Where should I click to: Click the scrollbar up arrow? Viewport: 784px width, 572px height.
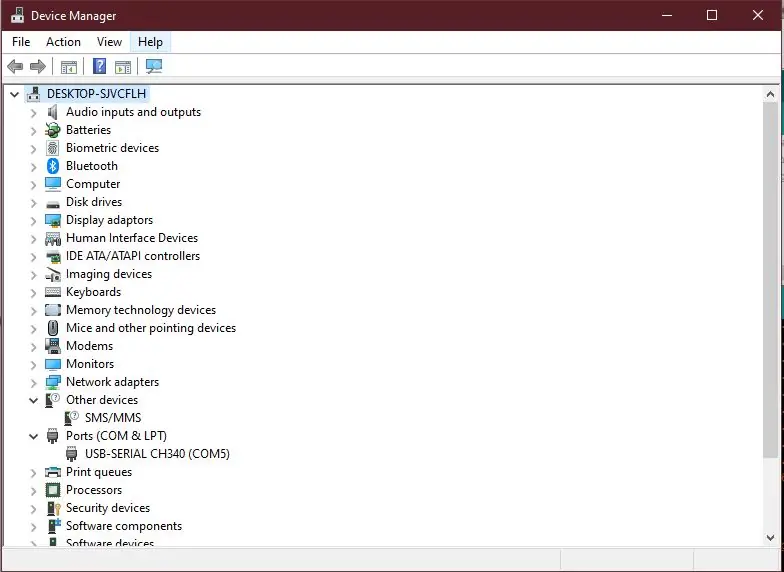(770, 94)
